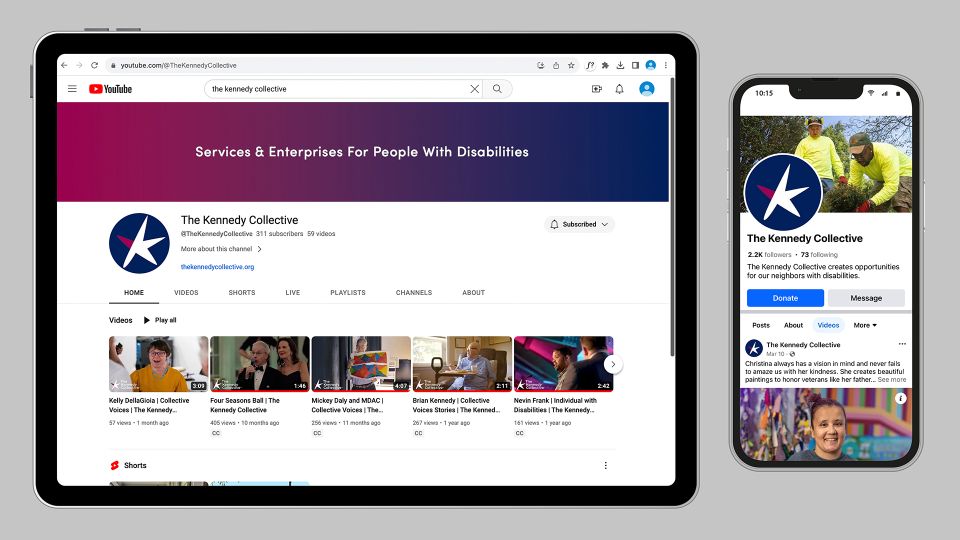Click the blue Donate button

coord(785,298)
